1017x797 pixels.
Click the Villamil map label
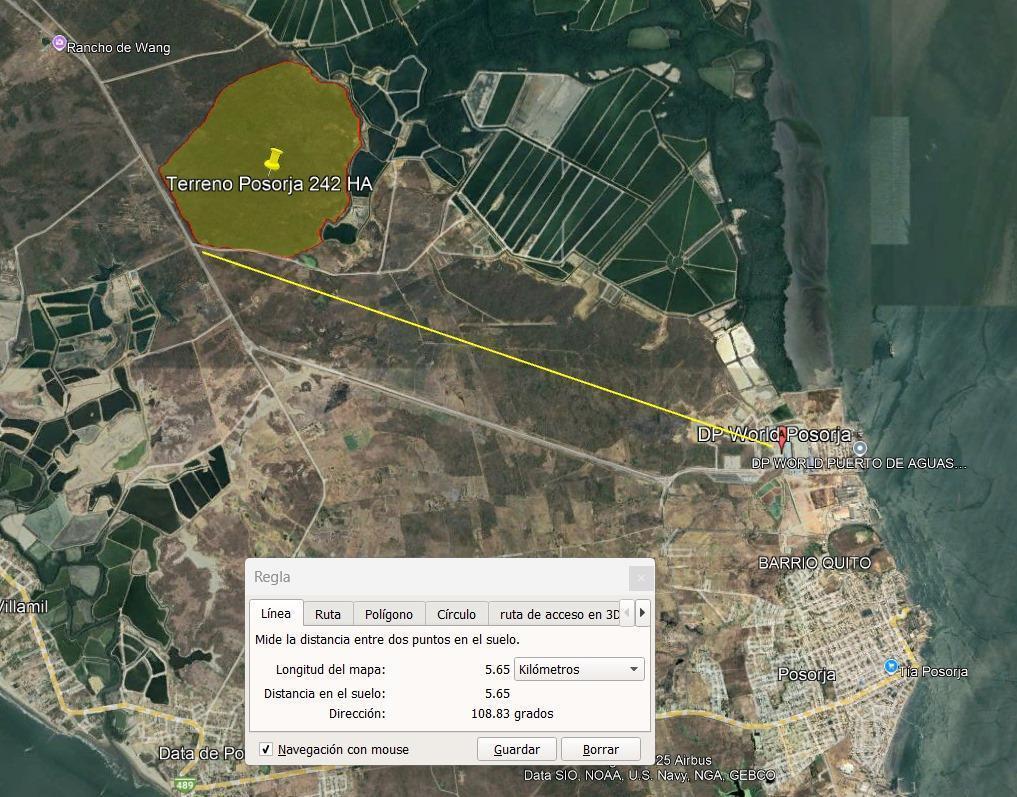pyautogui.click(x=24, y=607)
